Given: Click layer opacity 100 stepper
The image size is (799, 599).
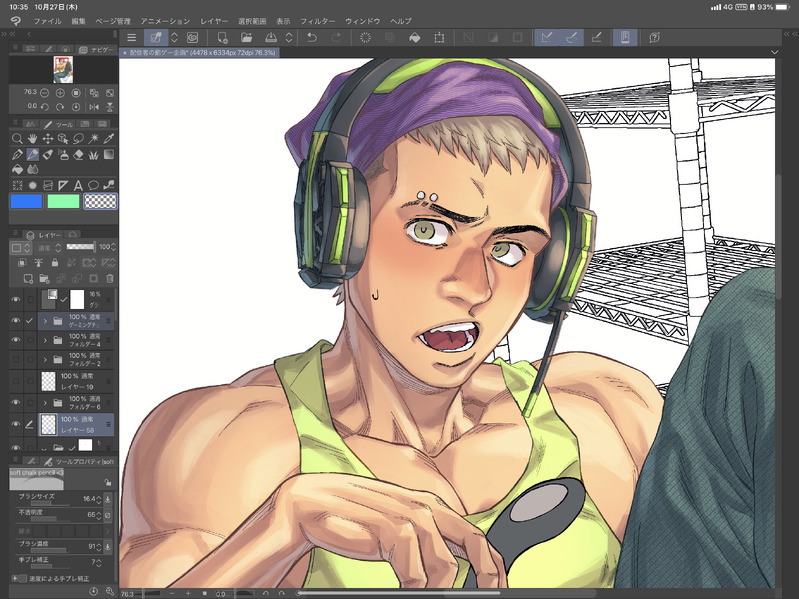Looking at the screenshot, I should (113, 247).
